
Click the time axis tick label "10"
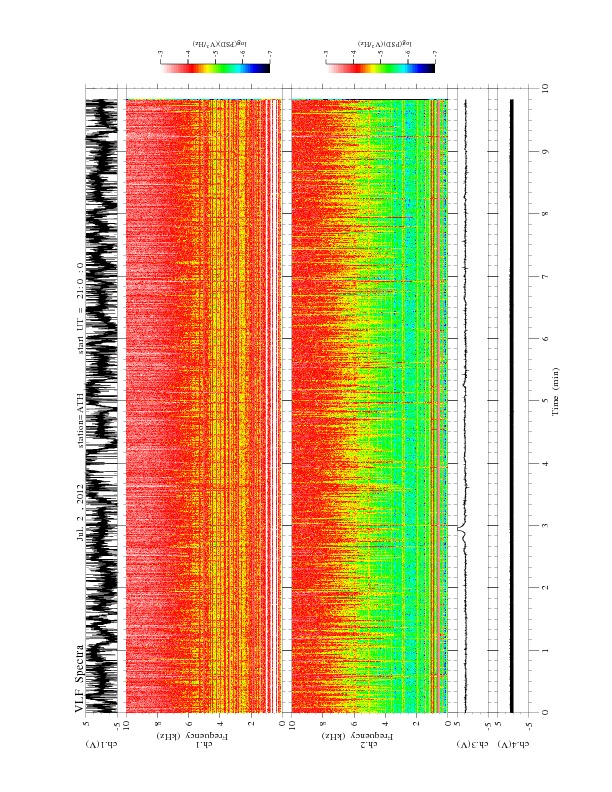coord(545,88)
